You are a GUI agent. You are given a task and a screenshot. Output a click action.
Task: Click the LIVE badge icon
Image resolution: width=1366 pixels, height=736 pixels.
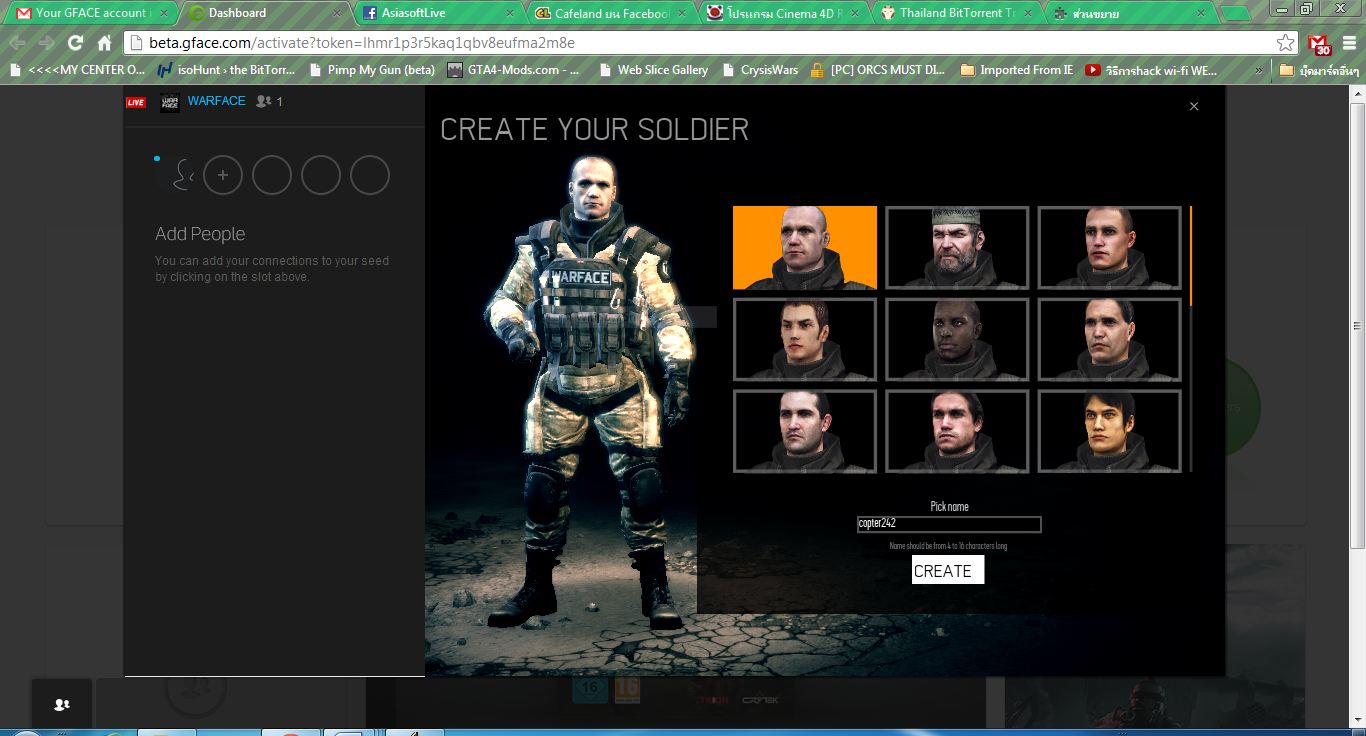136,102
